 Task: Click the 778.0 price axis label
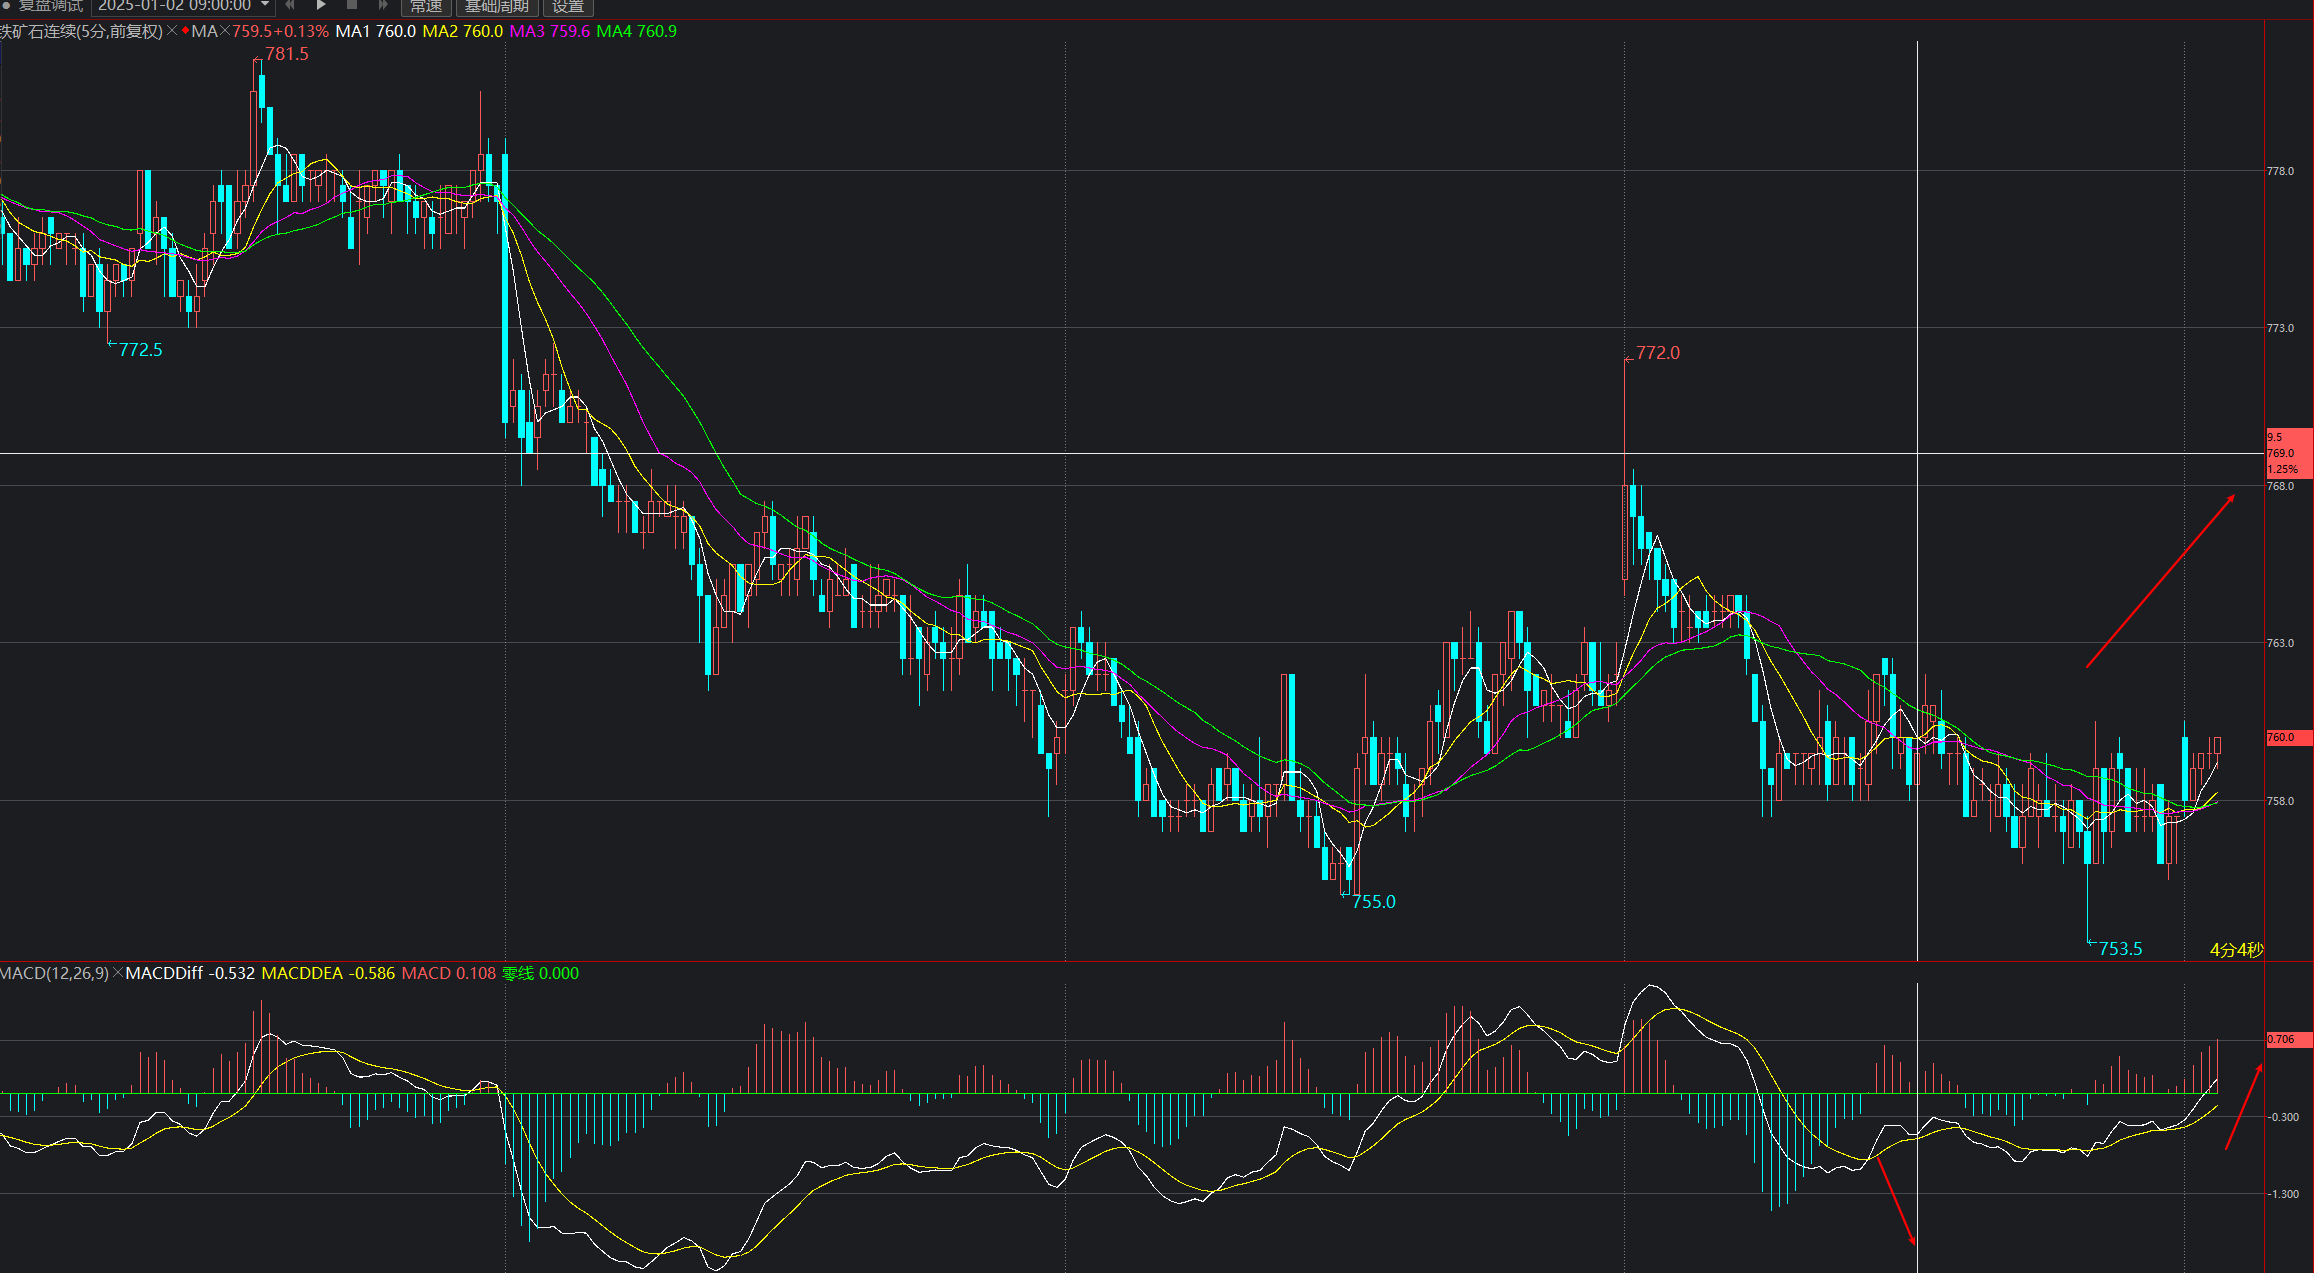tap(2280, 171)
